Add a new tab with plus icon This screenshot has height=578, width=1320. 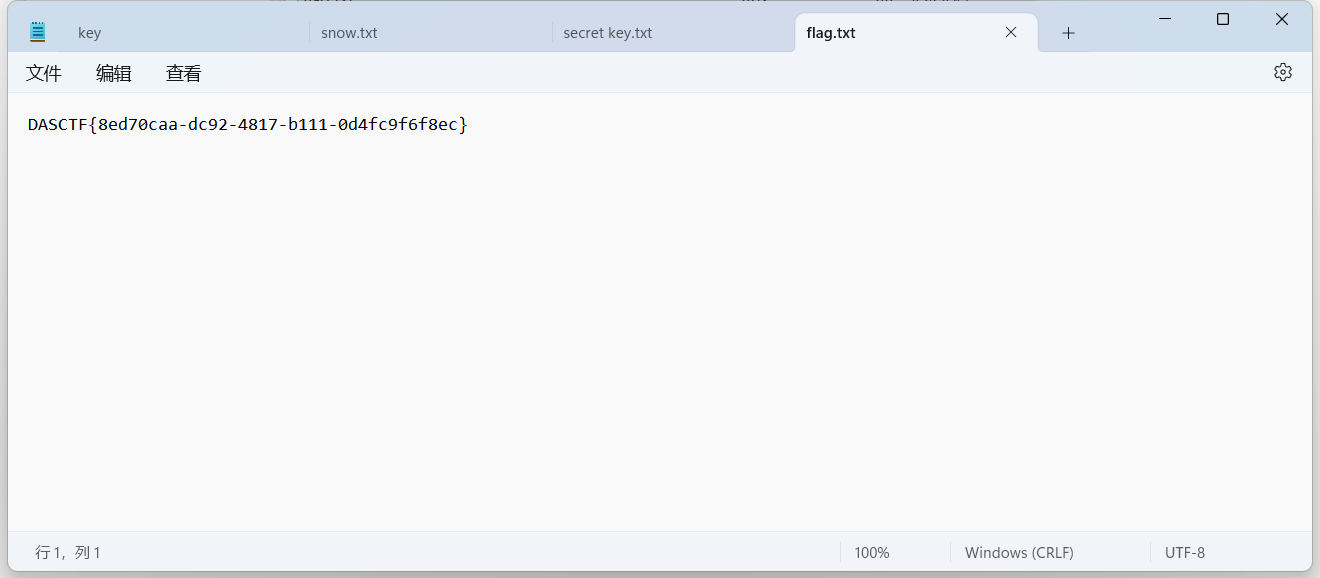pos(1068,33)
